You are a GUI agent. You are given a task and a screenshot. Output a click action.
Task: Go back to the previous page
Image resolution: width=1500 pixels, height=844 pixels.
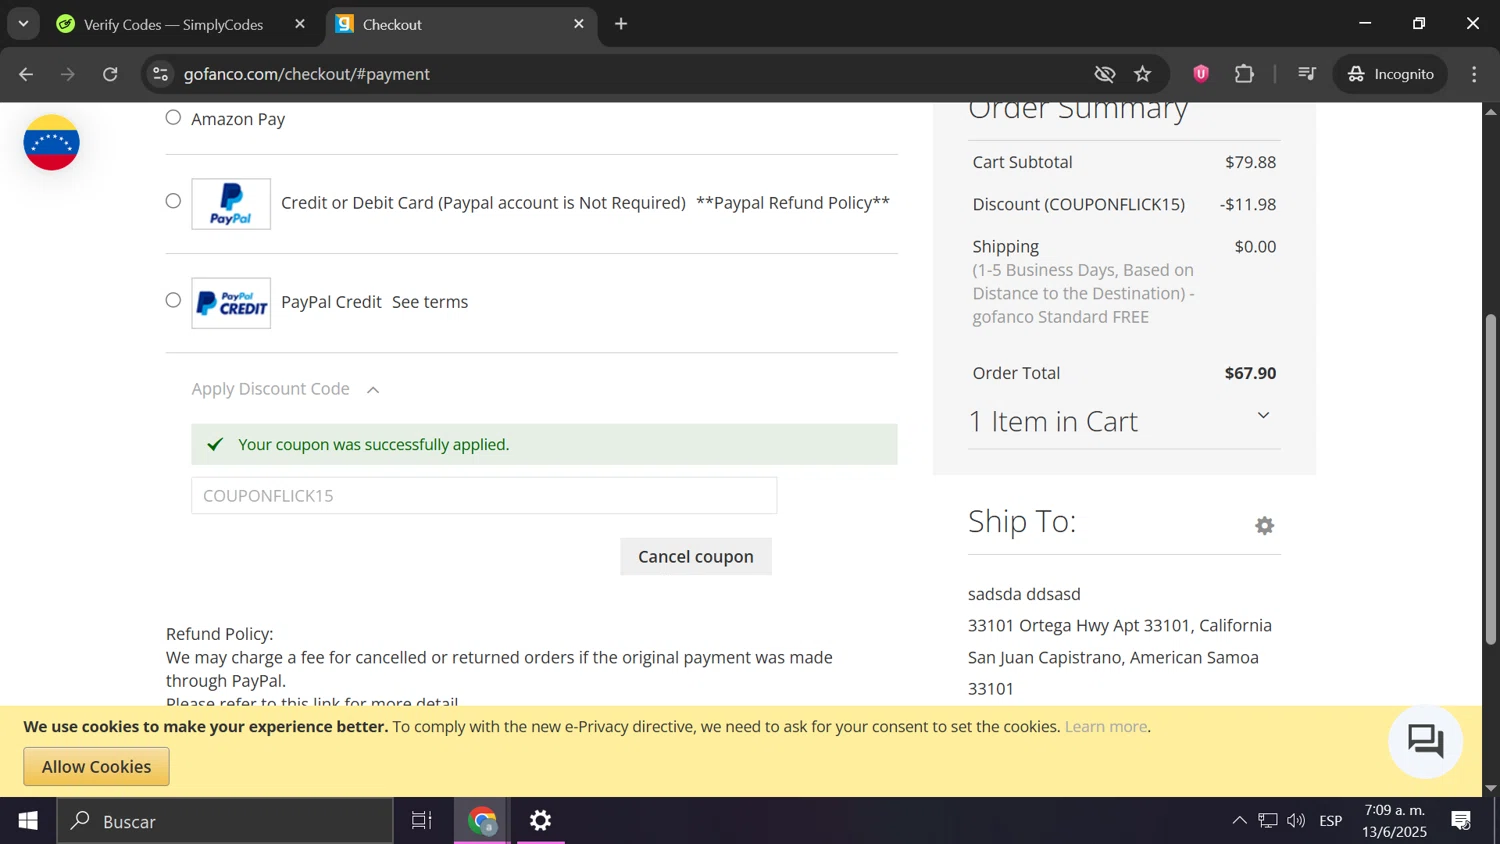pyautogui.click(x=26, y=74)
